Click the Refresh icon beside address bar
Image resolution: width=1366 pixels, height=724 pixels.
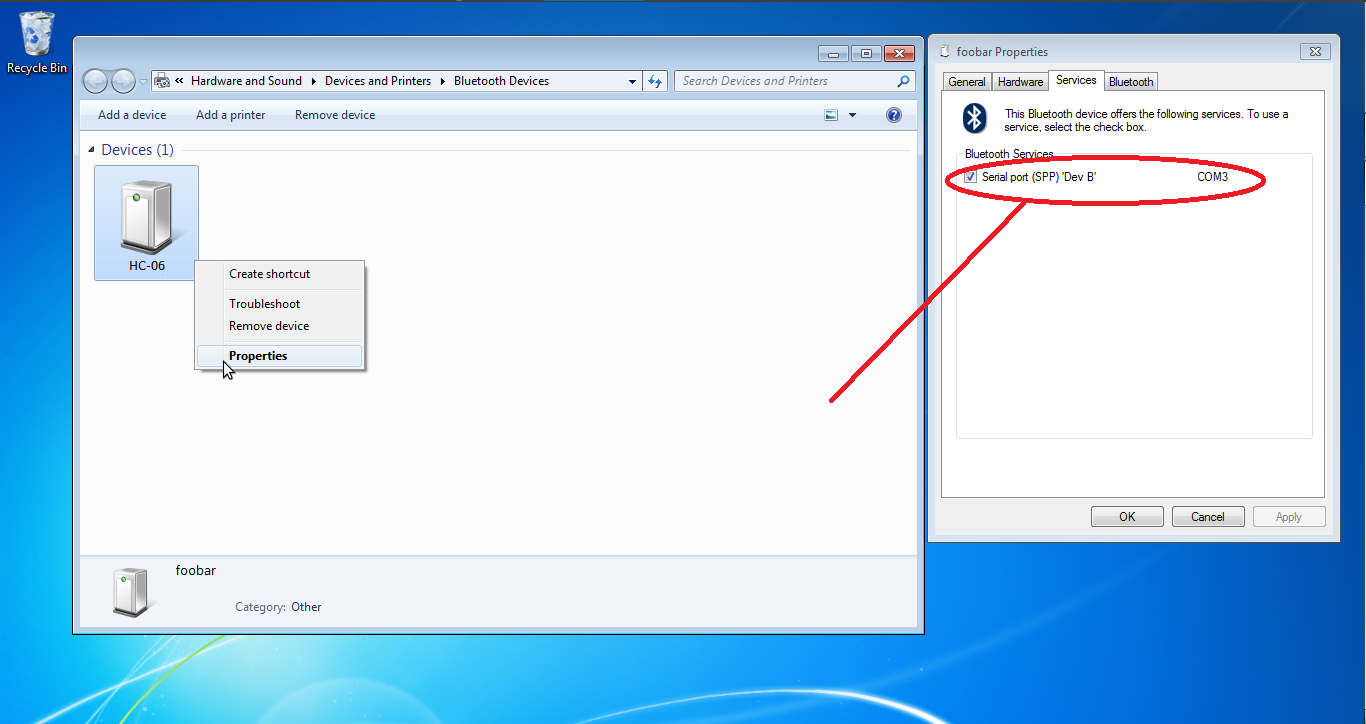tap(655, 82)
